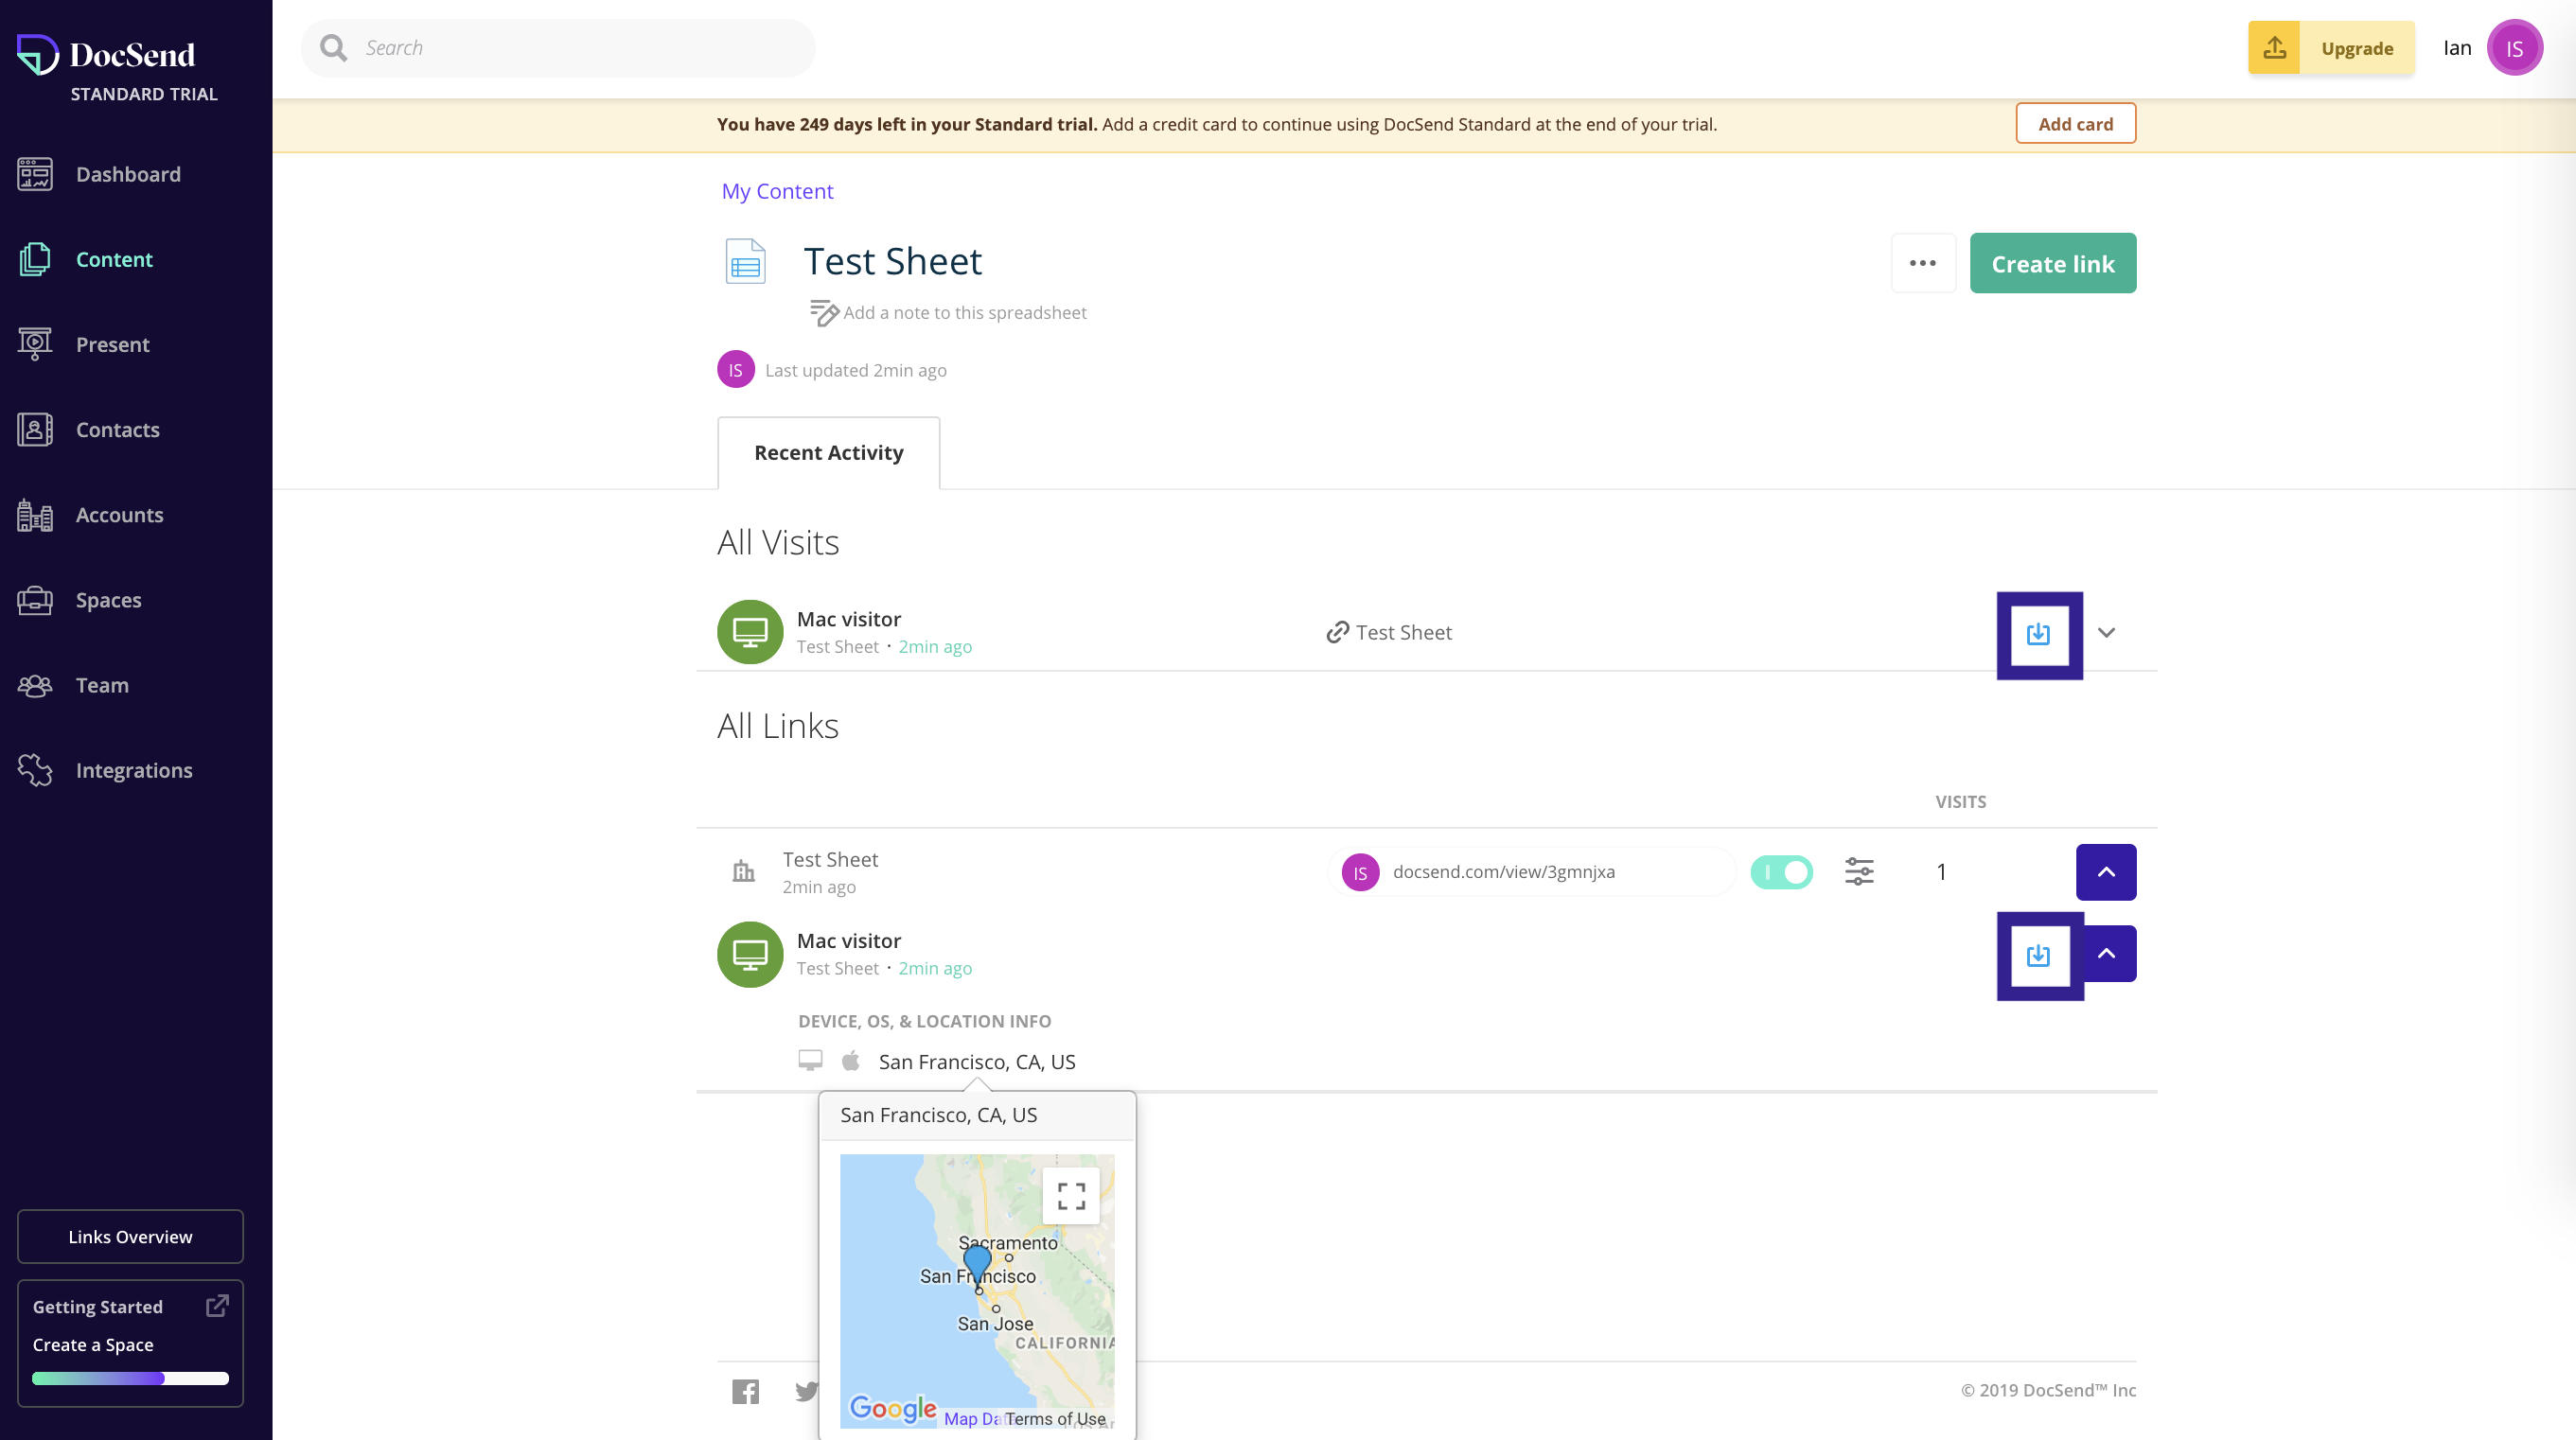Click the Team people icon

[x=35, y=685]
